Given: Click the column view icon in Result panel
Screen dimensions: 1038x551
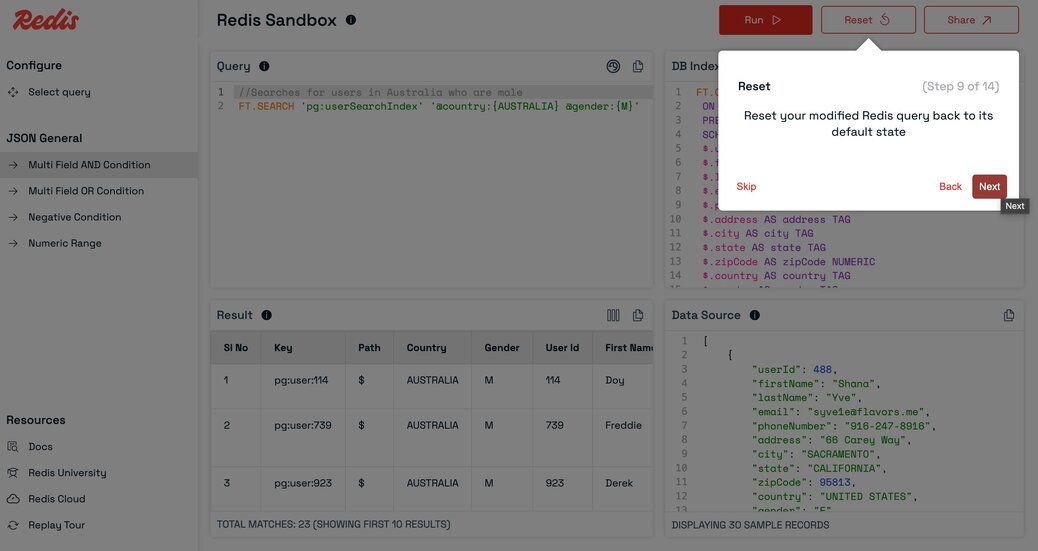Looking at the screenshot, I should [613, 315].
